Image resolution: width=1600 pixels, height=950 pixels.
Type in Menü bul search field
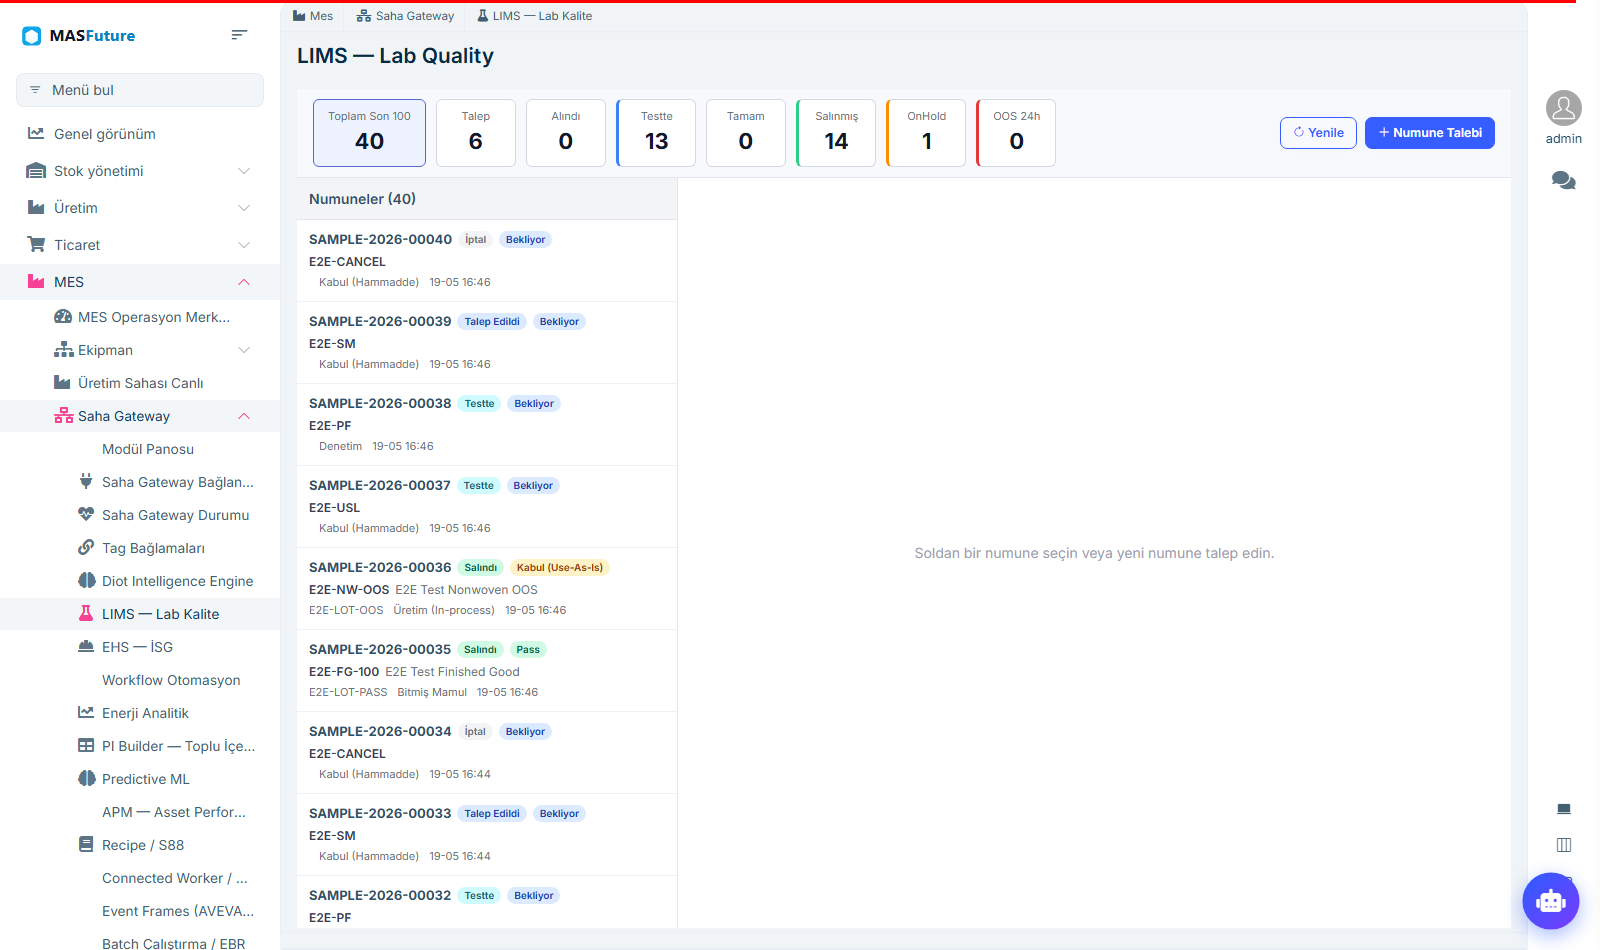(140, 90)
